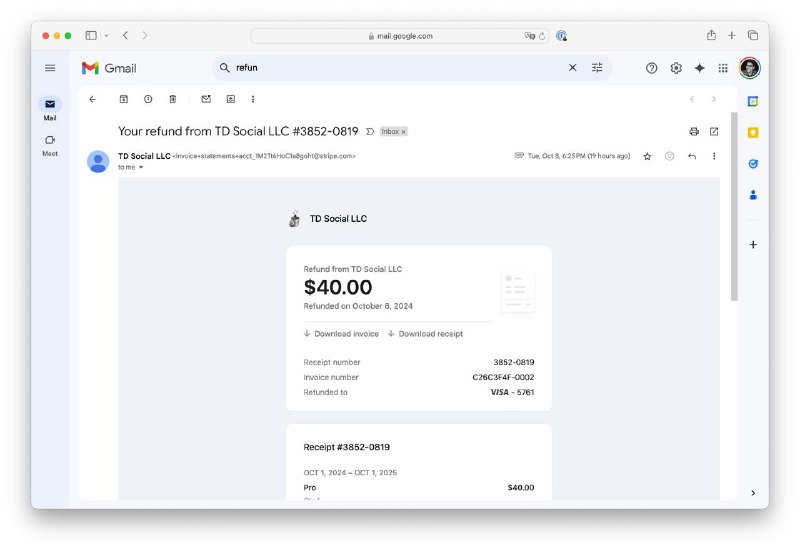The image size is (800, 550).
Task: Expand recipient details next to 'to me'
Action: tap(141, 167)
